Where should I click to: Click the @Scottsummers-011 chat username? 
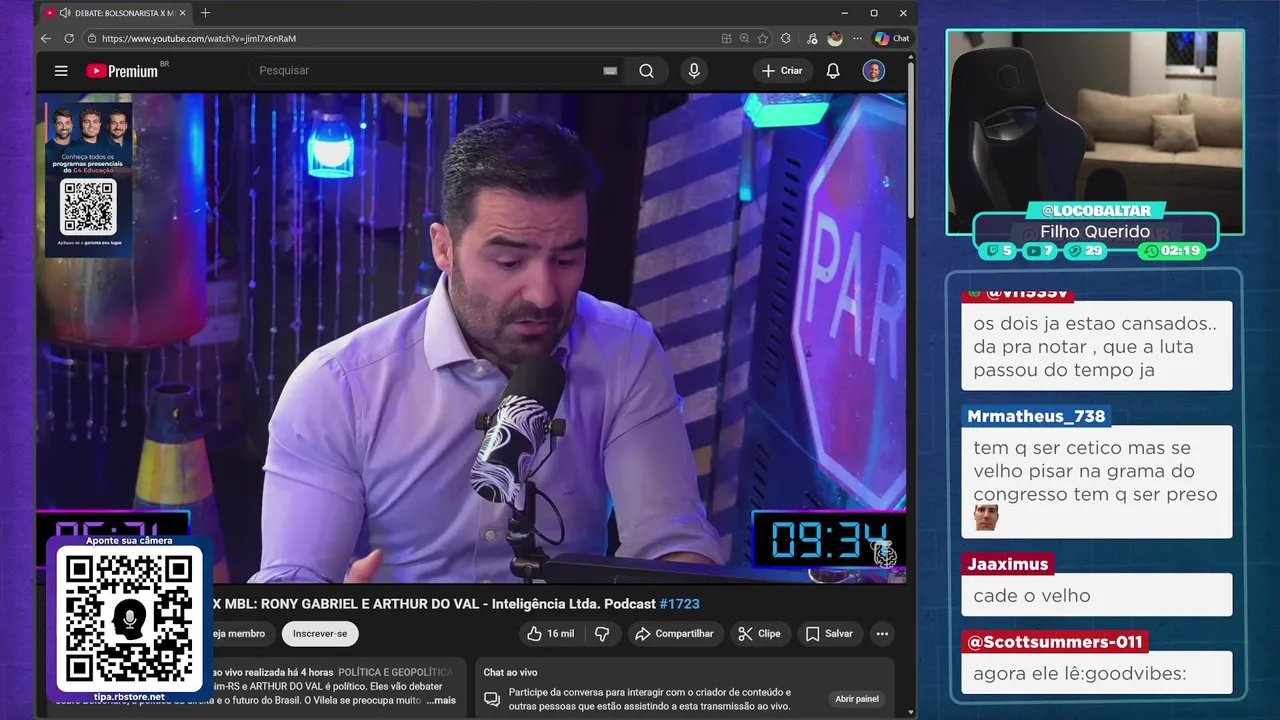(1055, 642)
